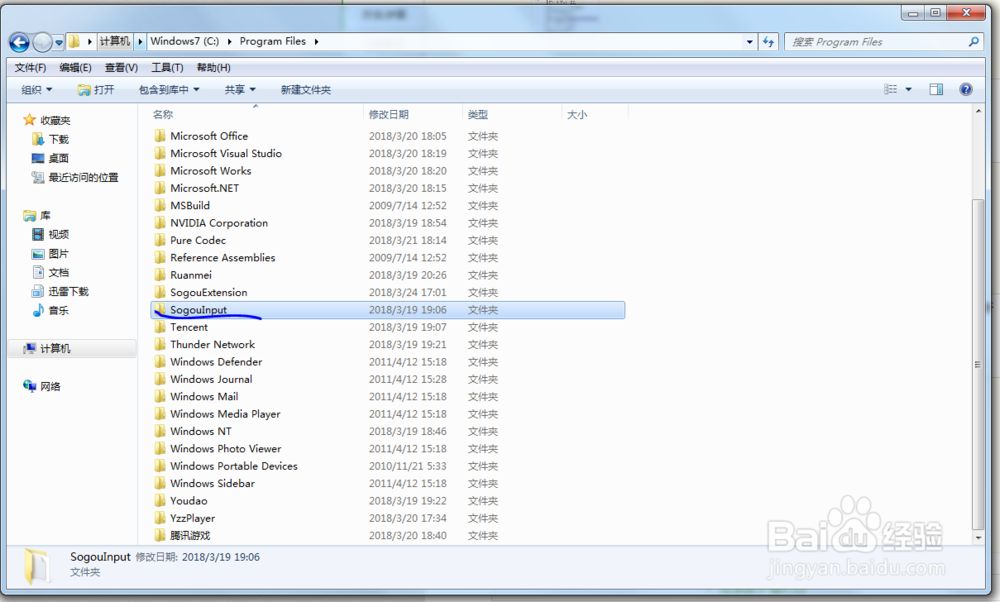The height and width of the screenshot is (602, 1000).
Task: Open the view options dropdown arrow
Action: (908, 89)
